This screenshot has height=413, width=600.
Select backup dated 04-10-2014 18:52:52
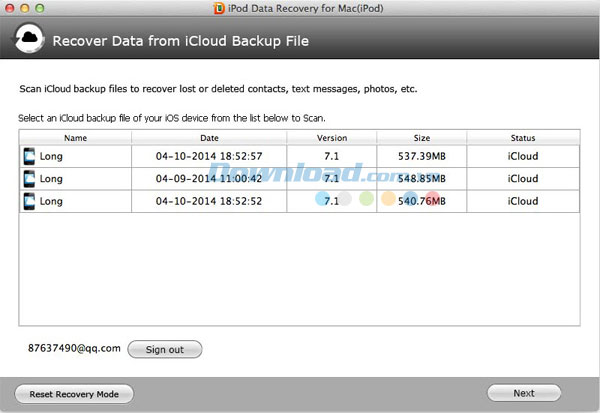(x=299, y=201)
